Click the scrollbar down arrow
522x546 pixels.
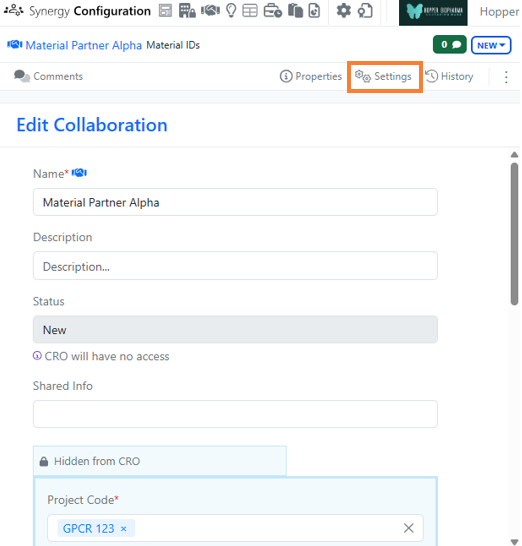click(514, 542)
